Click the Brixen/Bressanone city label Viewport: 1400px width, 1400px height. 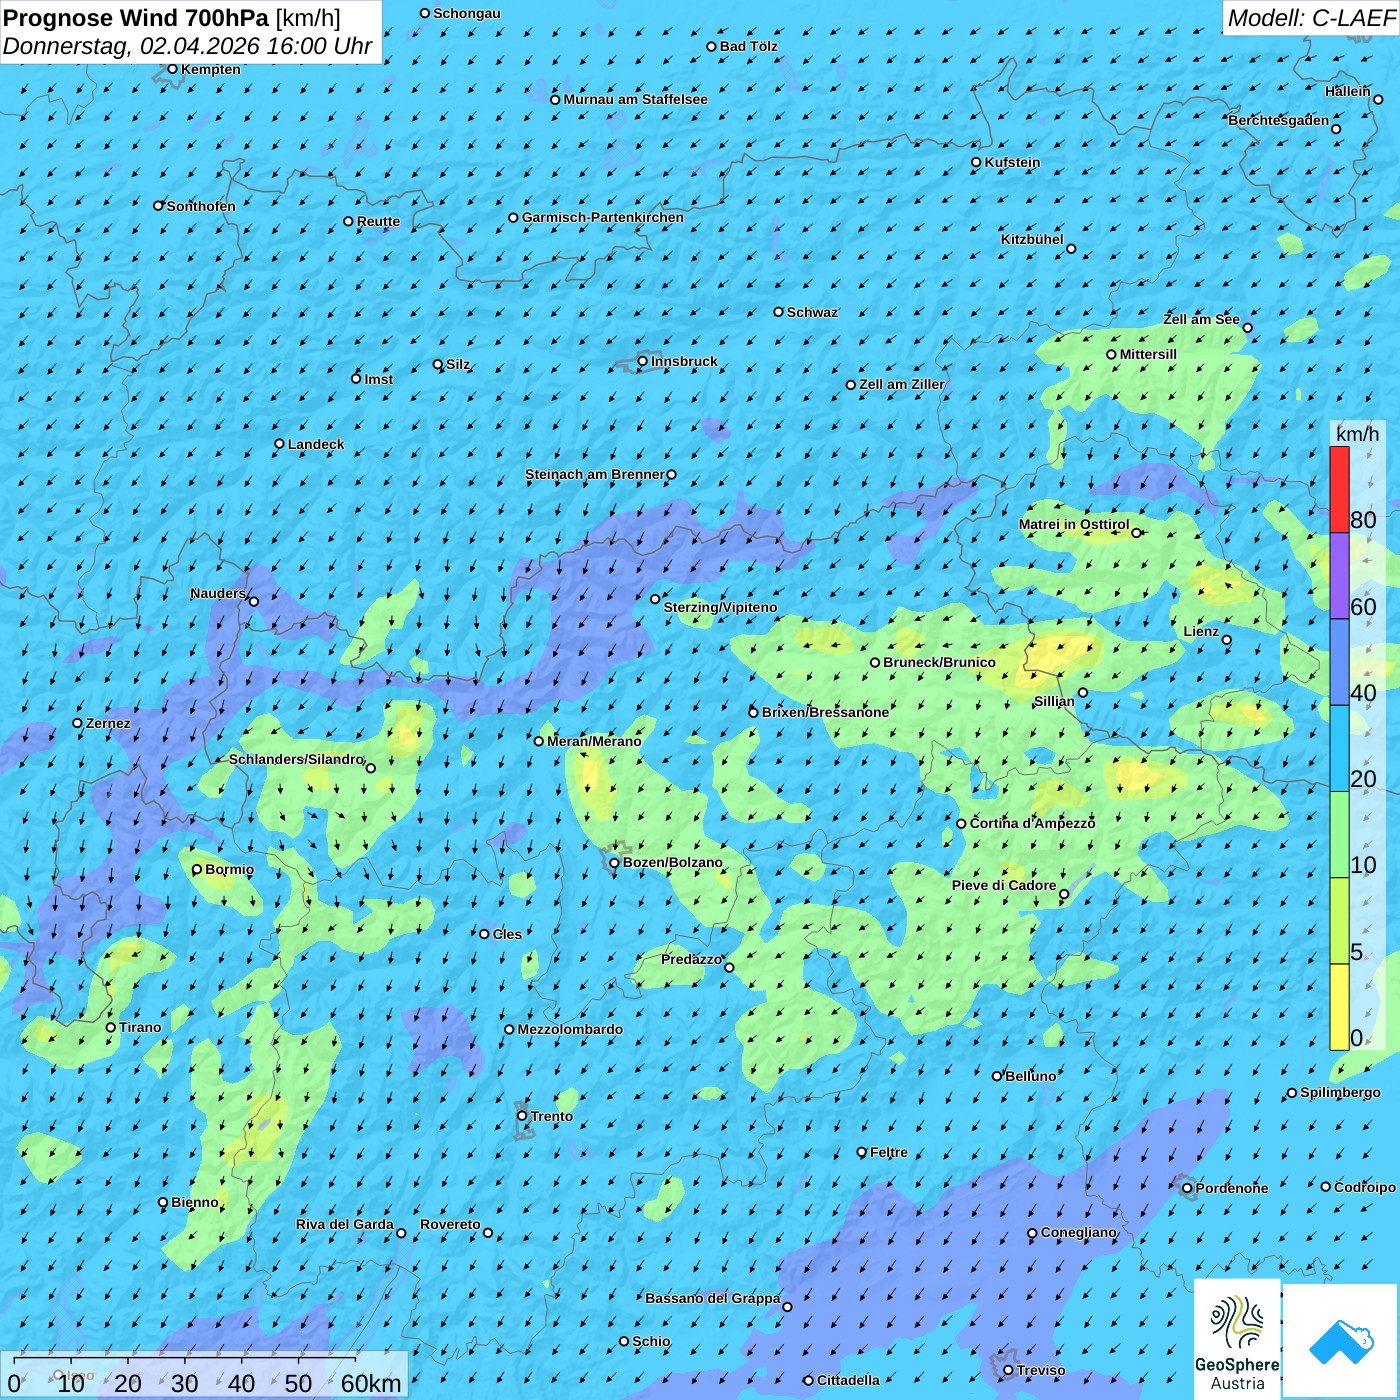(825, 712)
